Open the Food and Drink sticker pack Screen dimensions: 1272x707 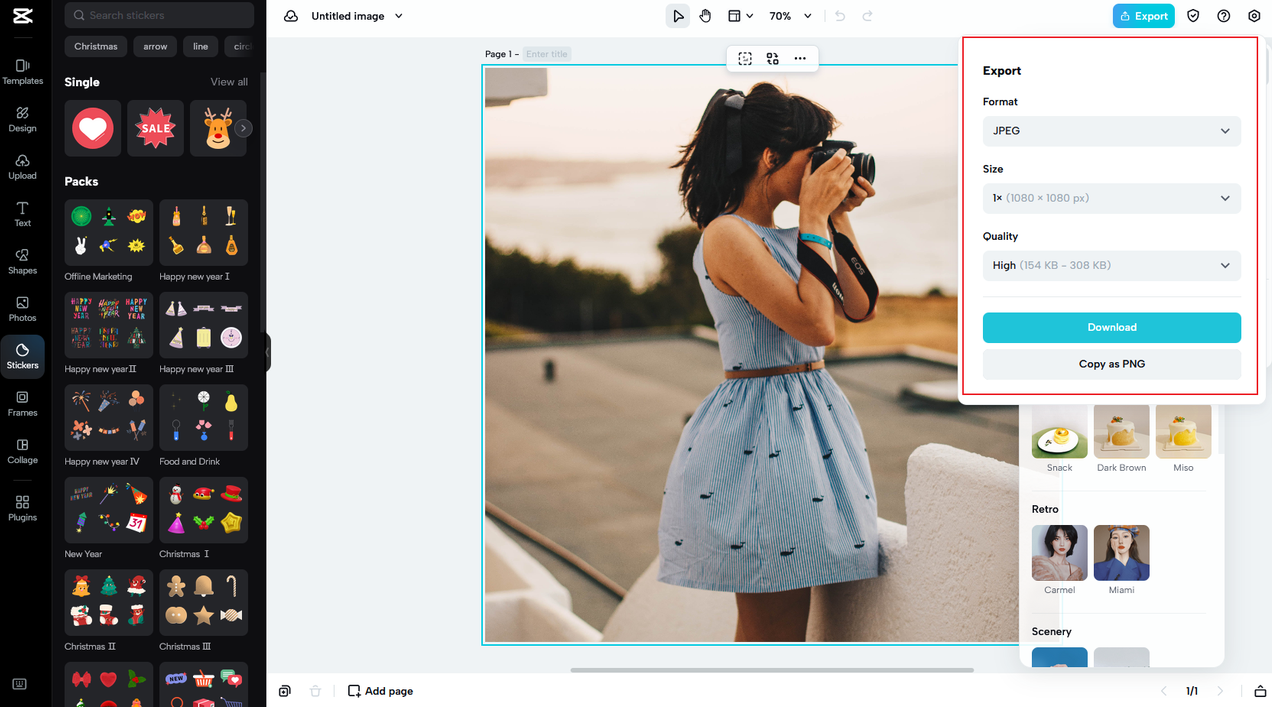pyautogui.click(x=204, y=417)
